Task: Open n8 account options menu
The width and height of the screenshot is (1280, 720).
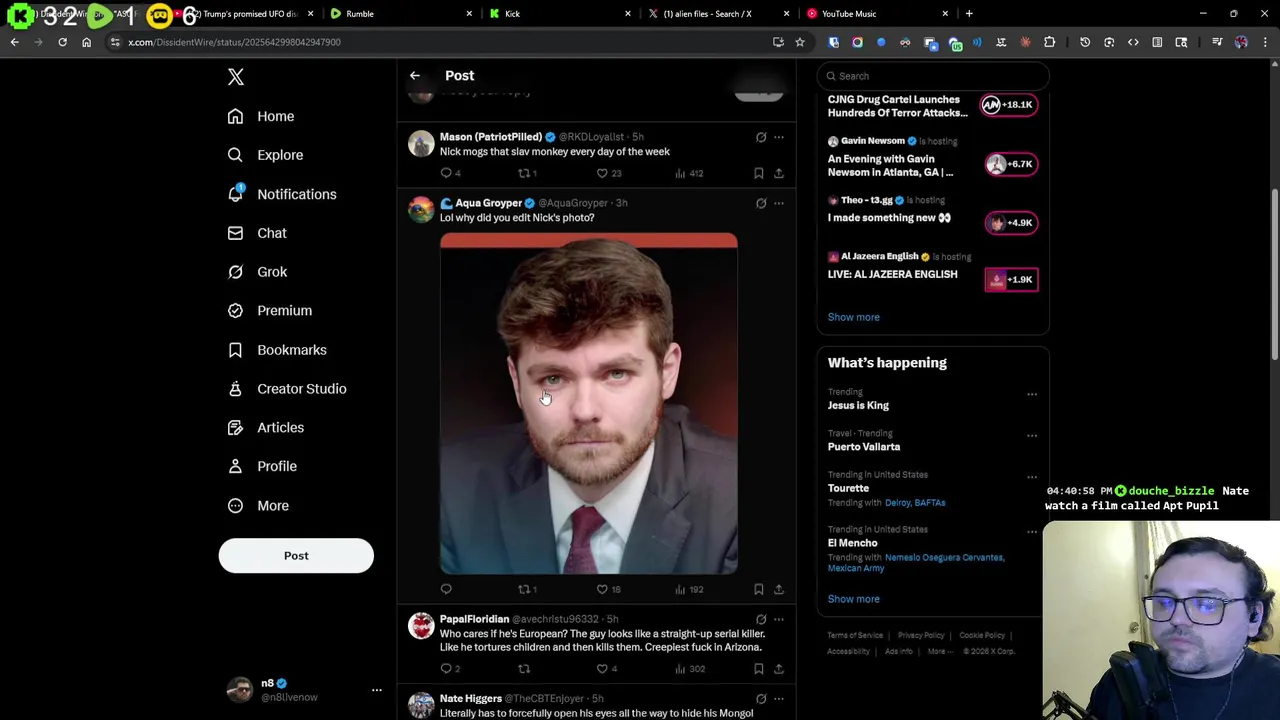Action: [377, 690]
